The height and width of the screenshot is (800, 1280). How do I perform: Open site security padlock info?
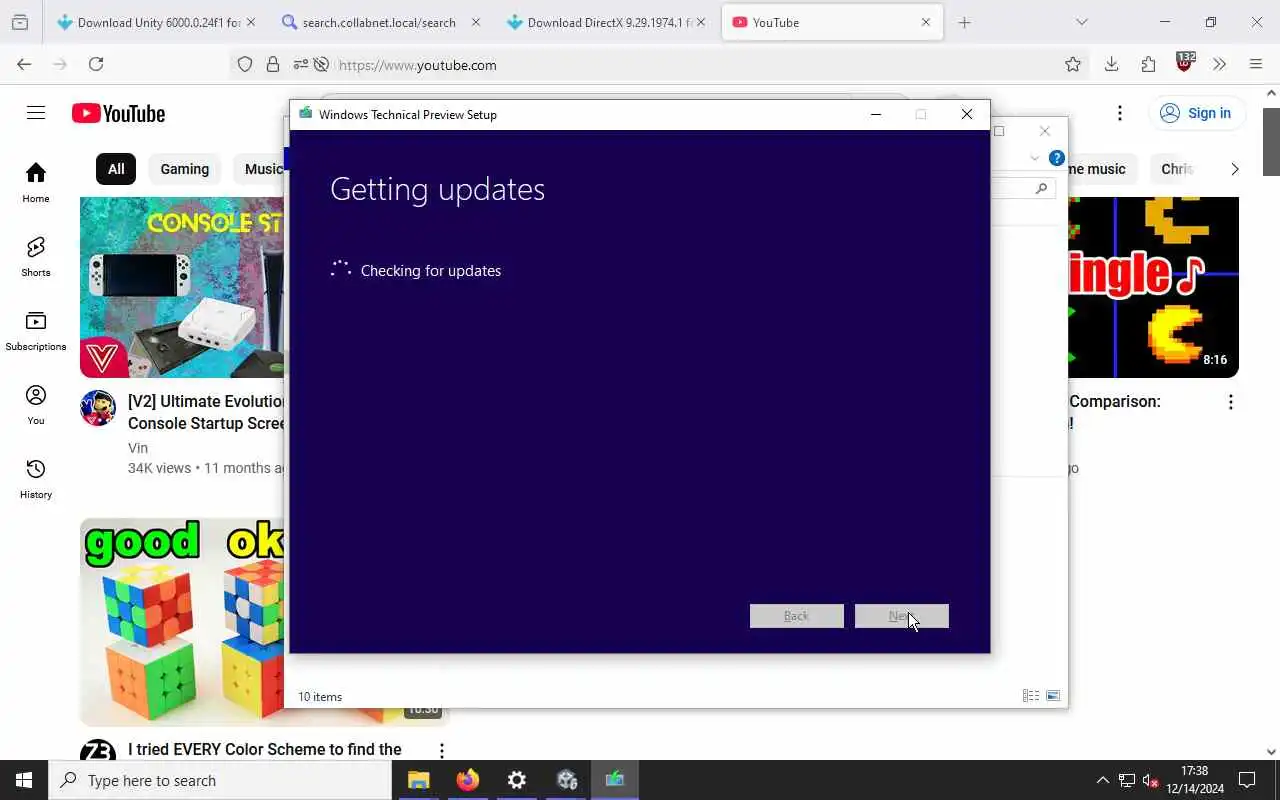point(273,64)
